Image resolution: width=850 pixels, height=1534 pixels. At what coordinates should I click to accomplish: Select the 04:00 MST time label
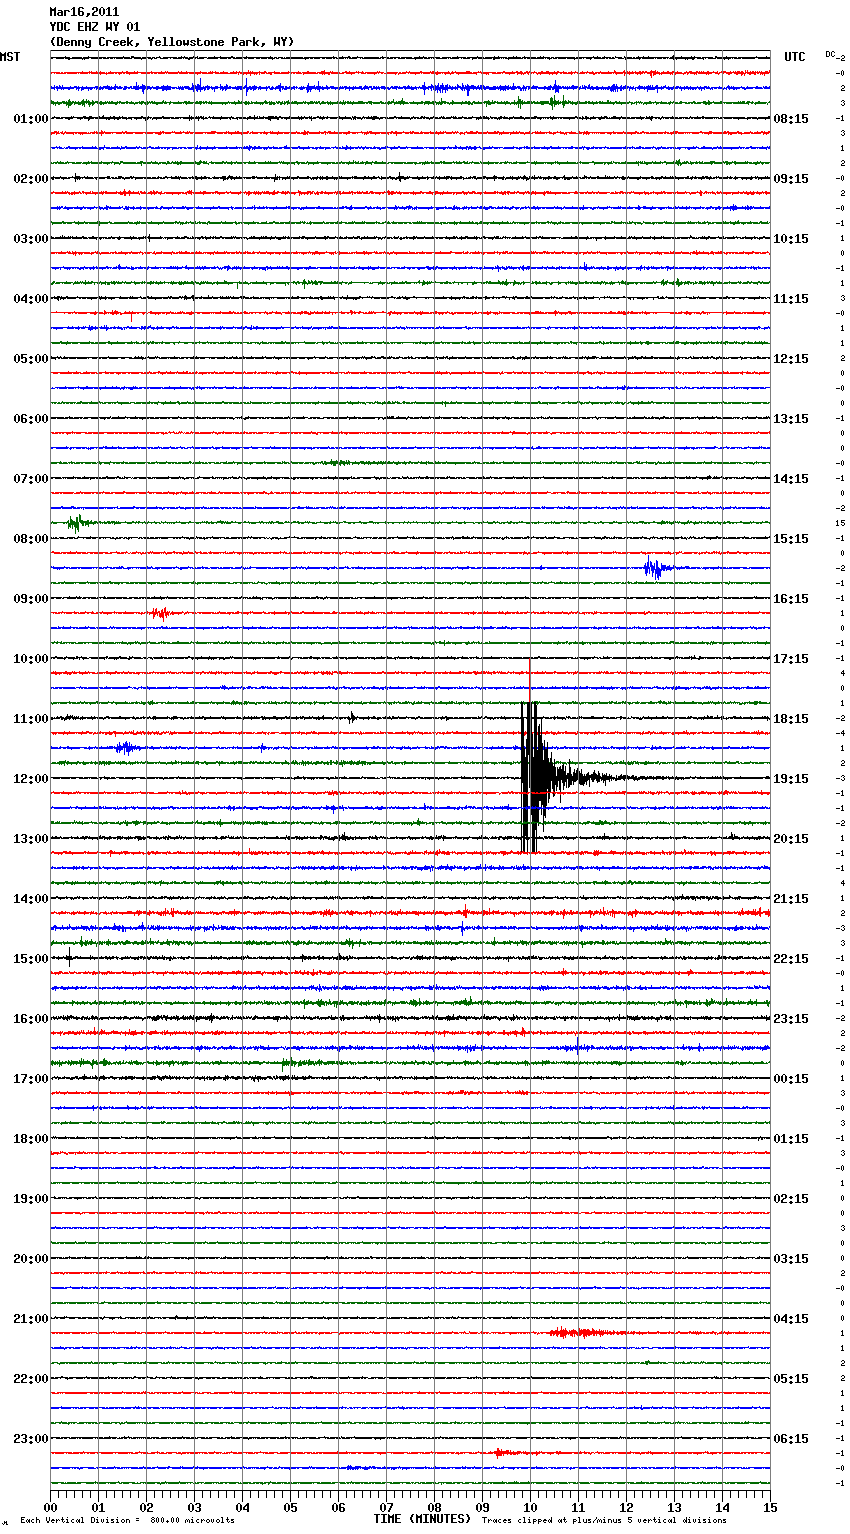click(x=31, y=299)
